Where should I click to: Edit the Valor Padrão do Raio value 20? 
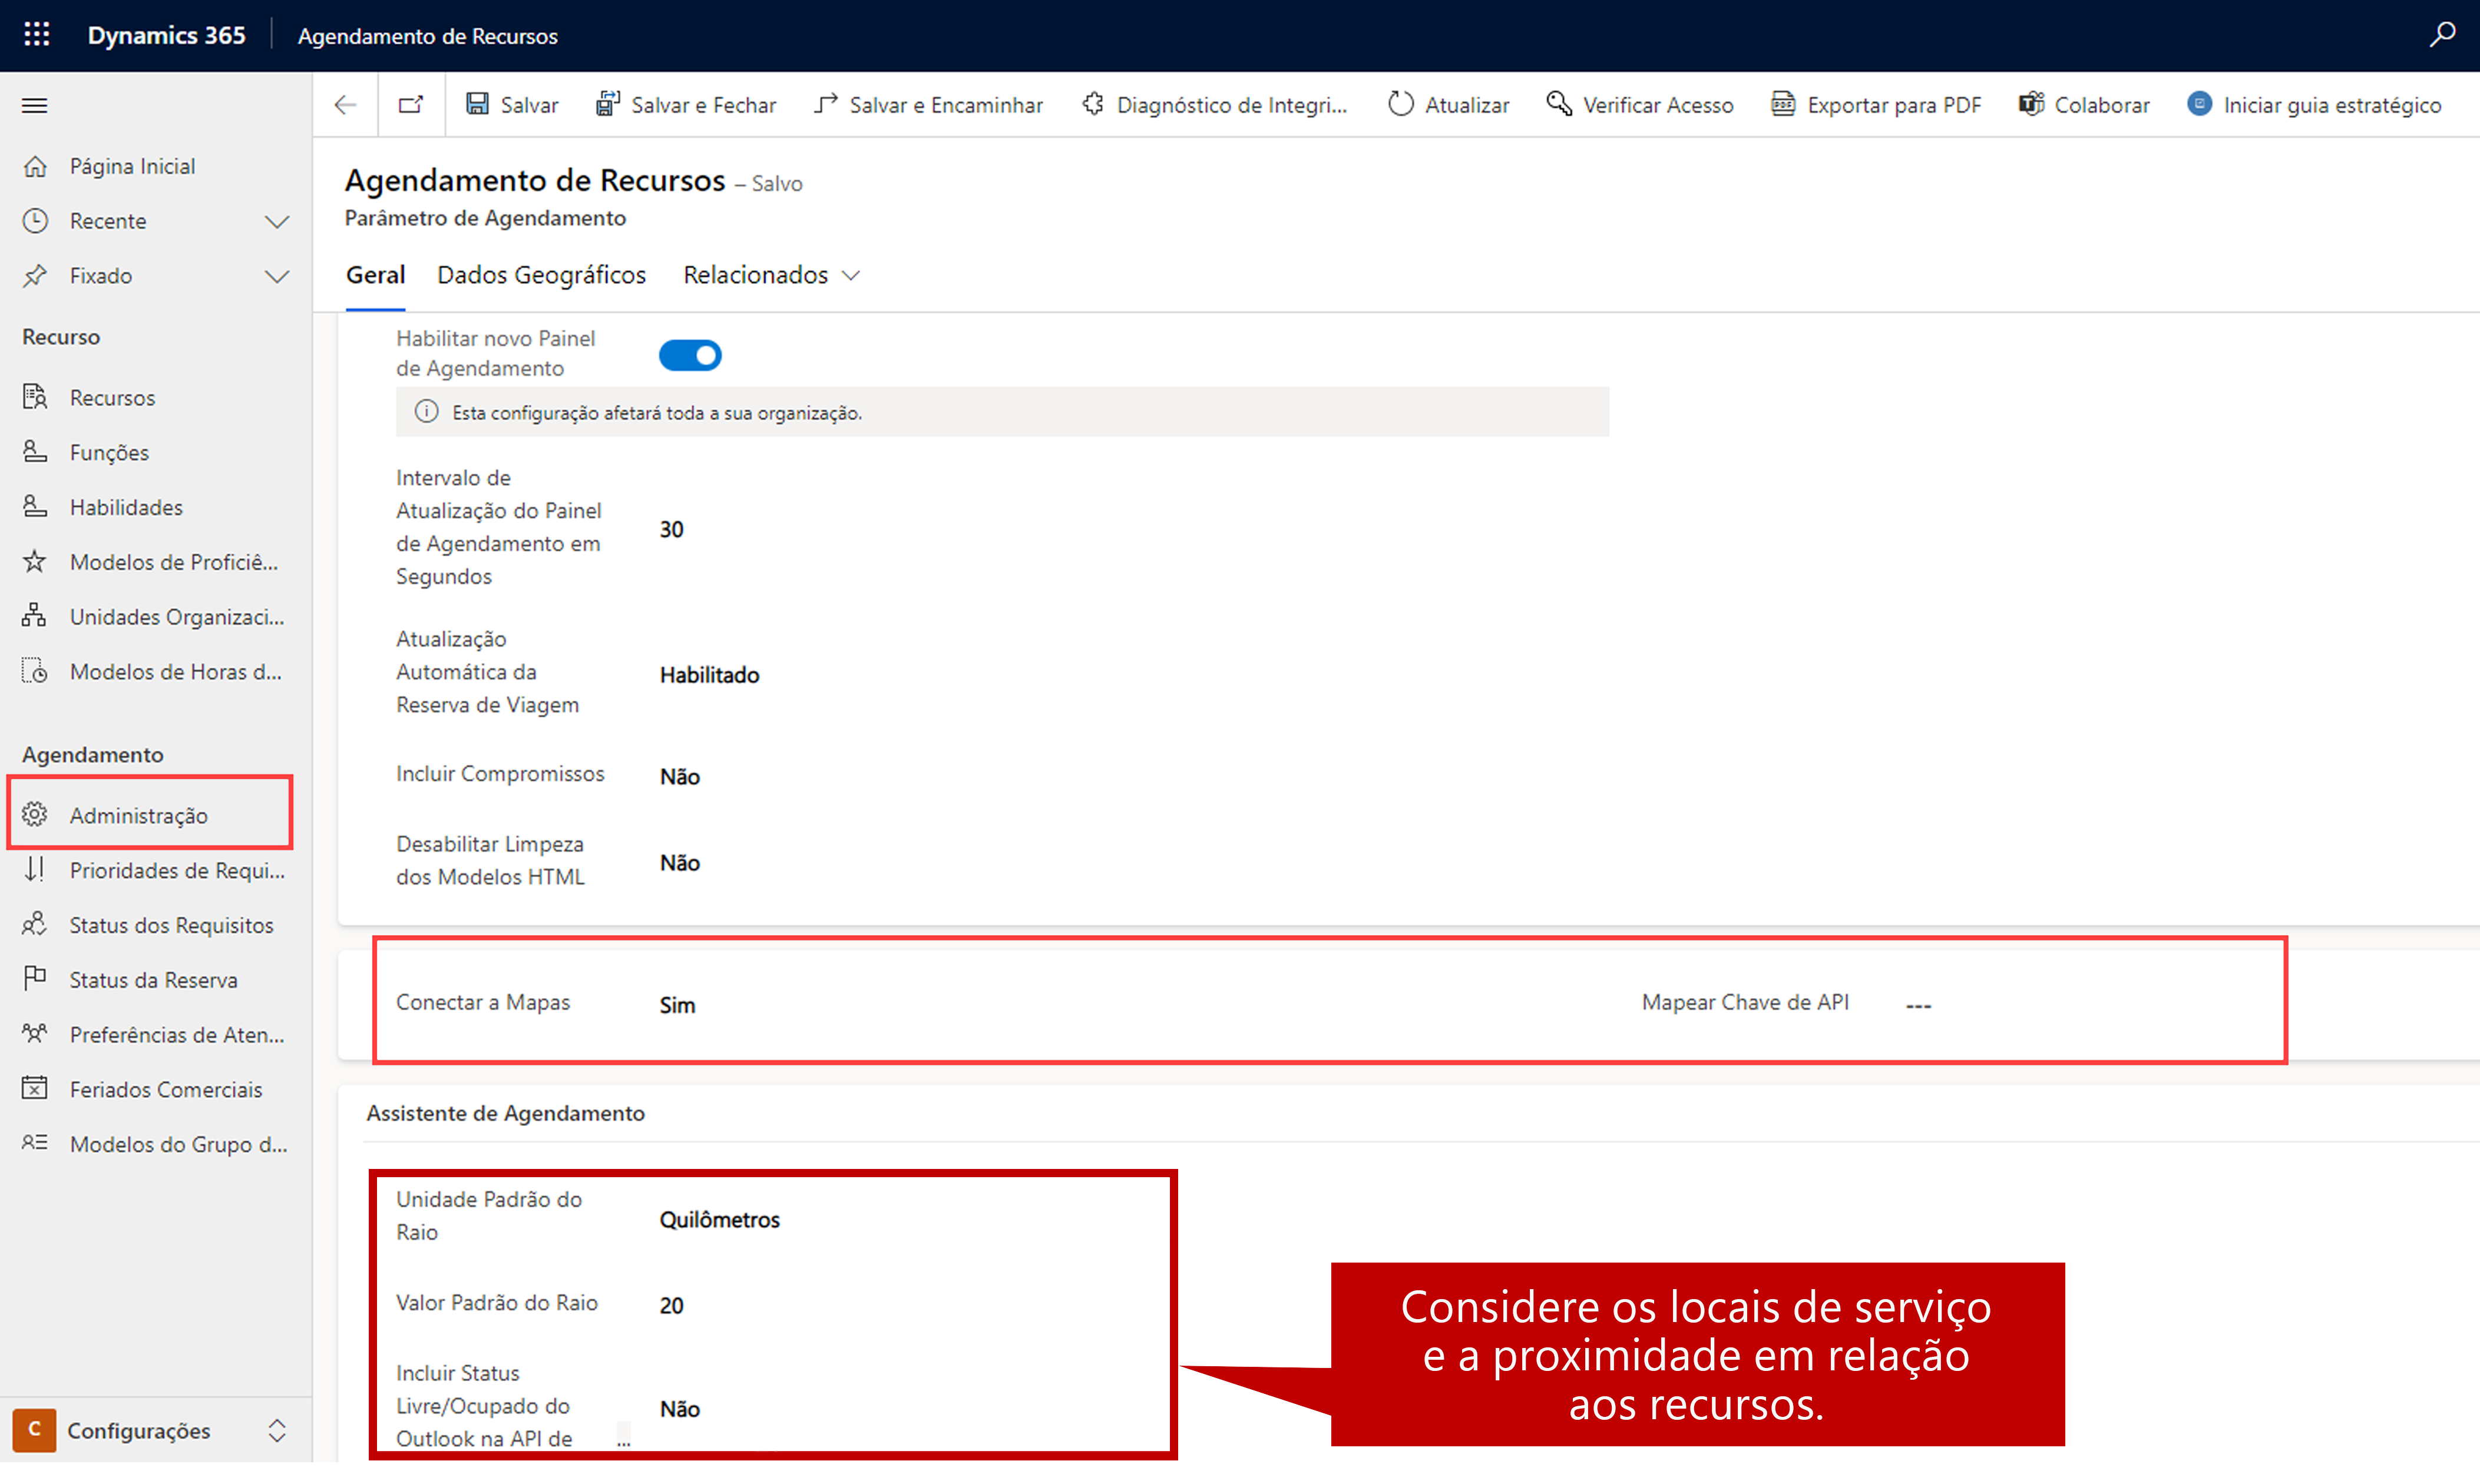click(x=672, y=1305)
